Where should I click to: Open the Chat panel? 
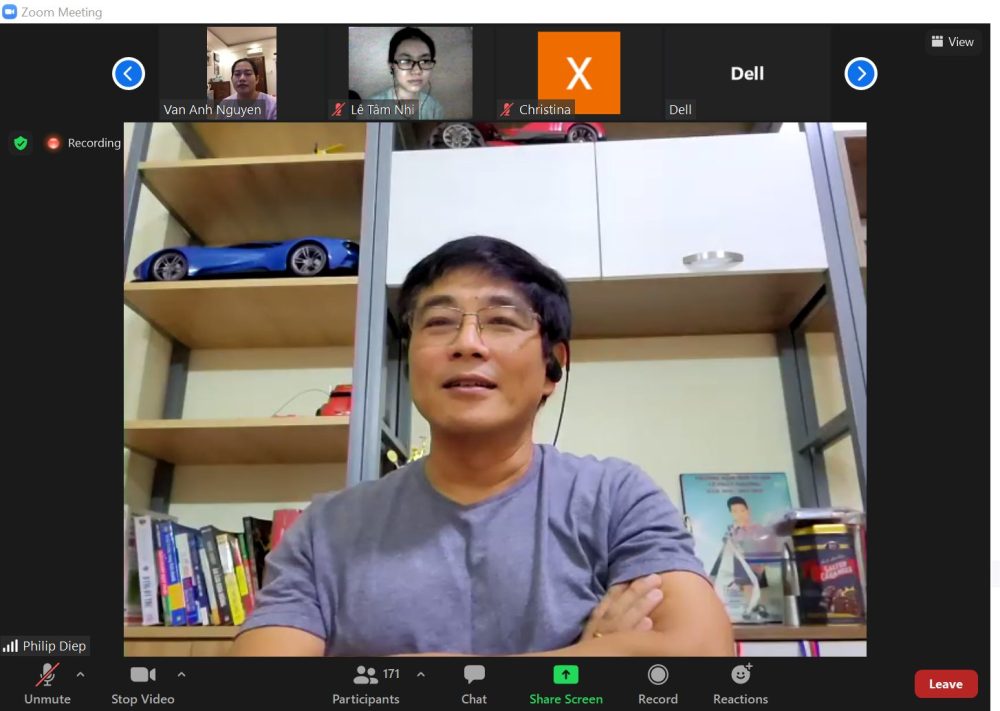[474, 684]
